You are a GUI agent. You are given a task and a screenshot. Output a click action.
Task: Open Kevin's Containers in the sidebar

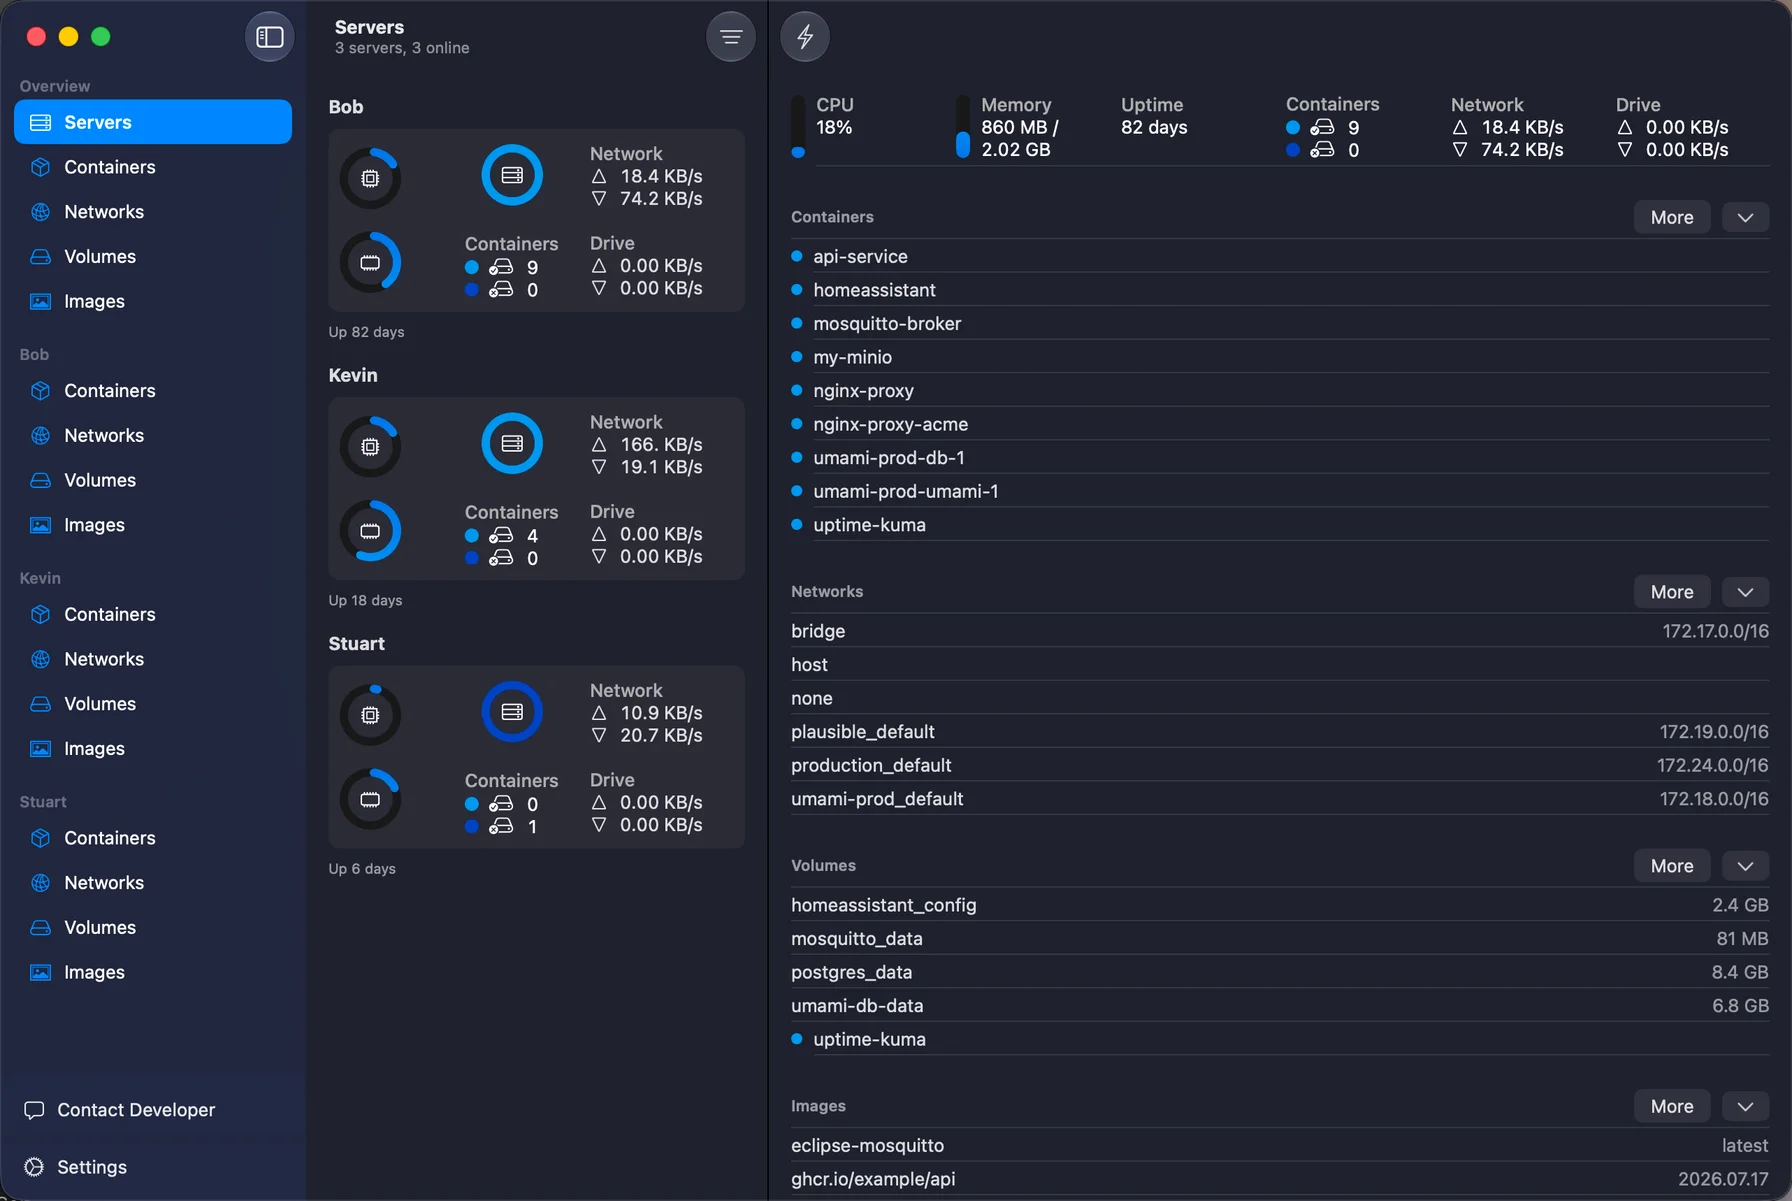click(x=153, y=615)
